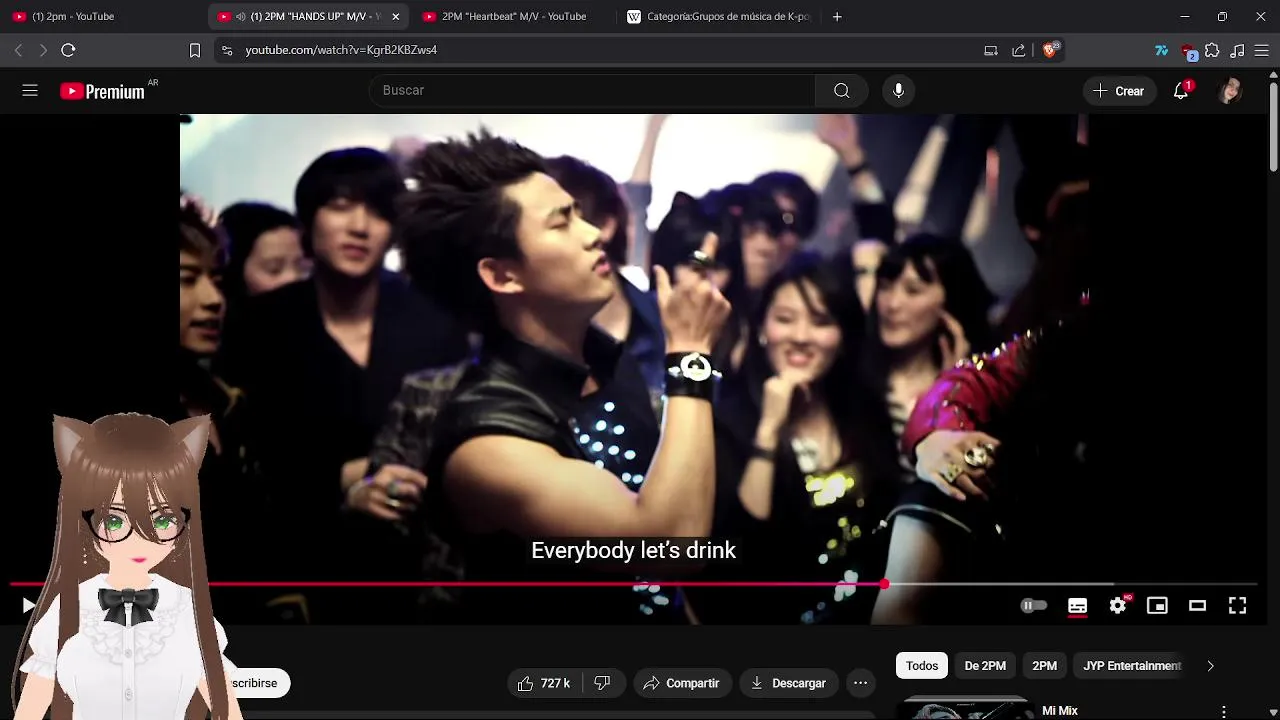Enter fullscreen mode

(1237, 605)
